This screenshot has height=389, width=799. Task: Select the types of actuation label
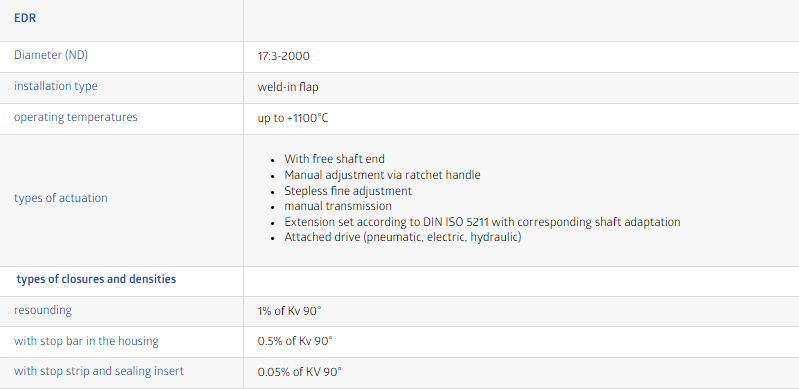pyautogui.click(x=61, y=198)
